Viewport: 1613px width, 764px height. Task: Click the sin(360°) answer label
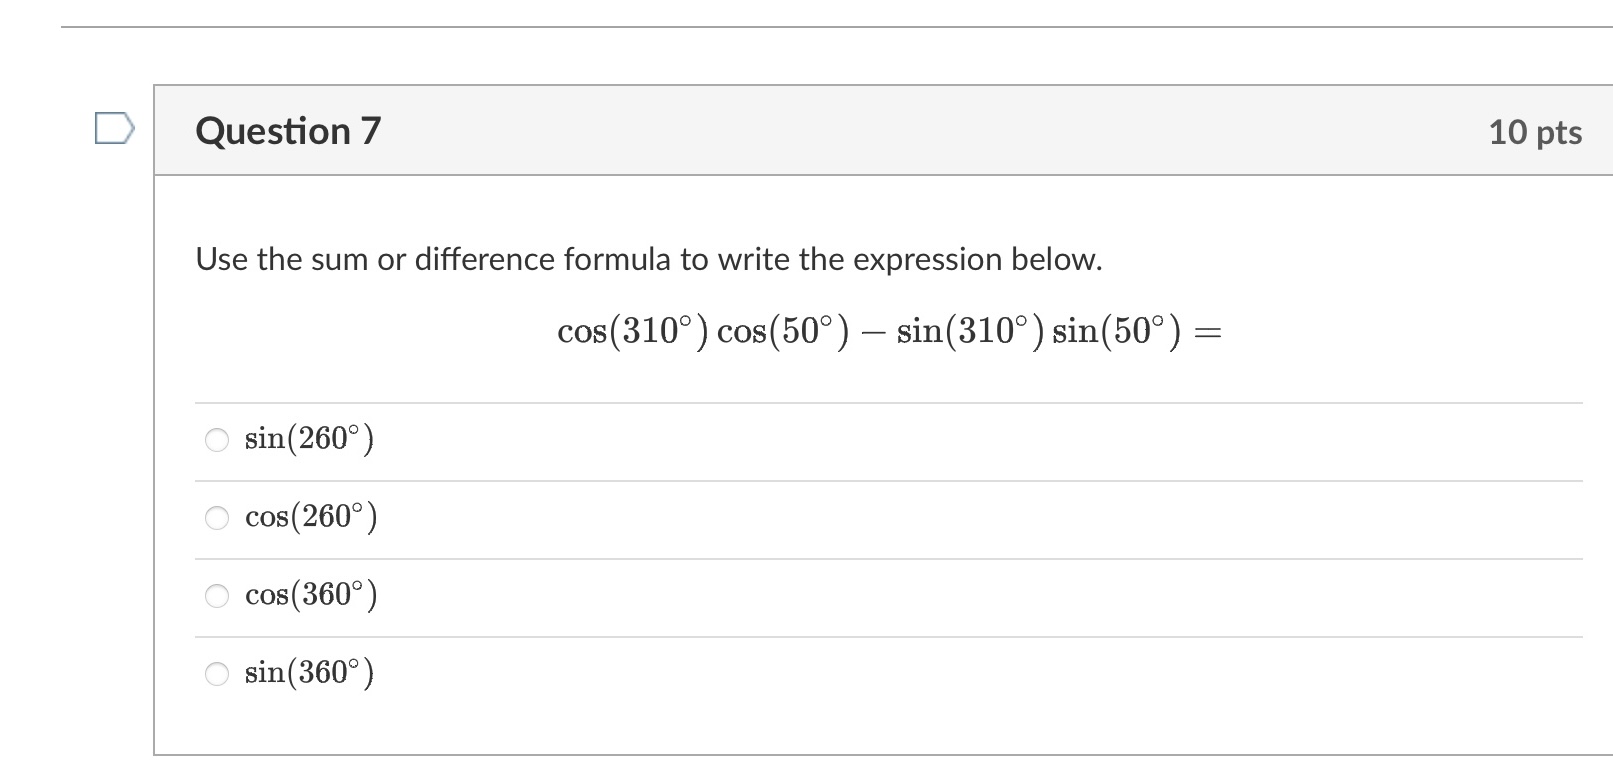coord(310,672)
